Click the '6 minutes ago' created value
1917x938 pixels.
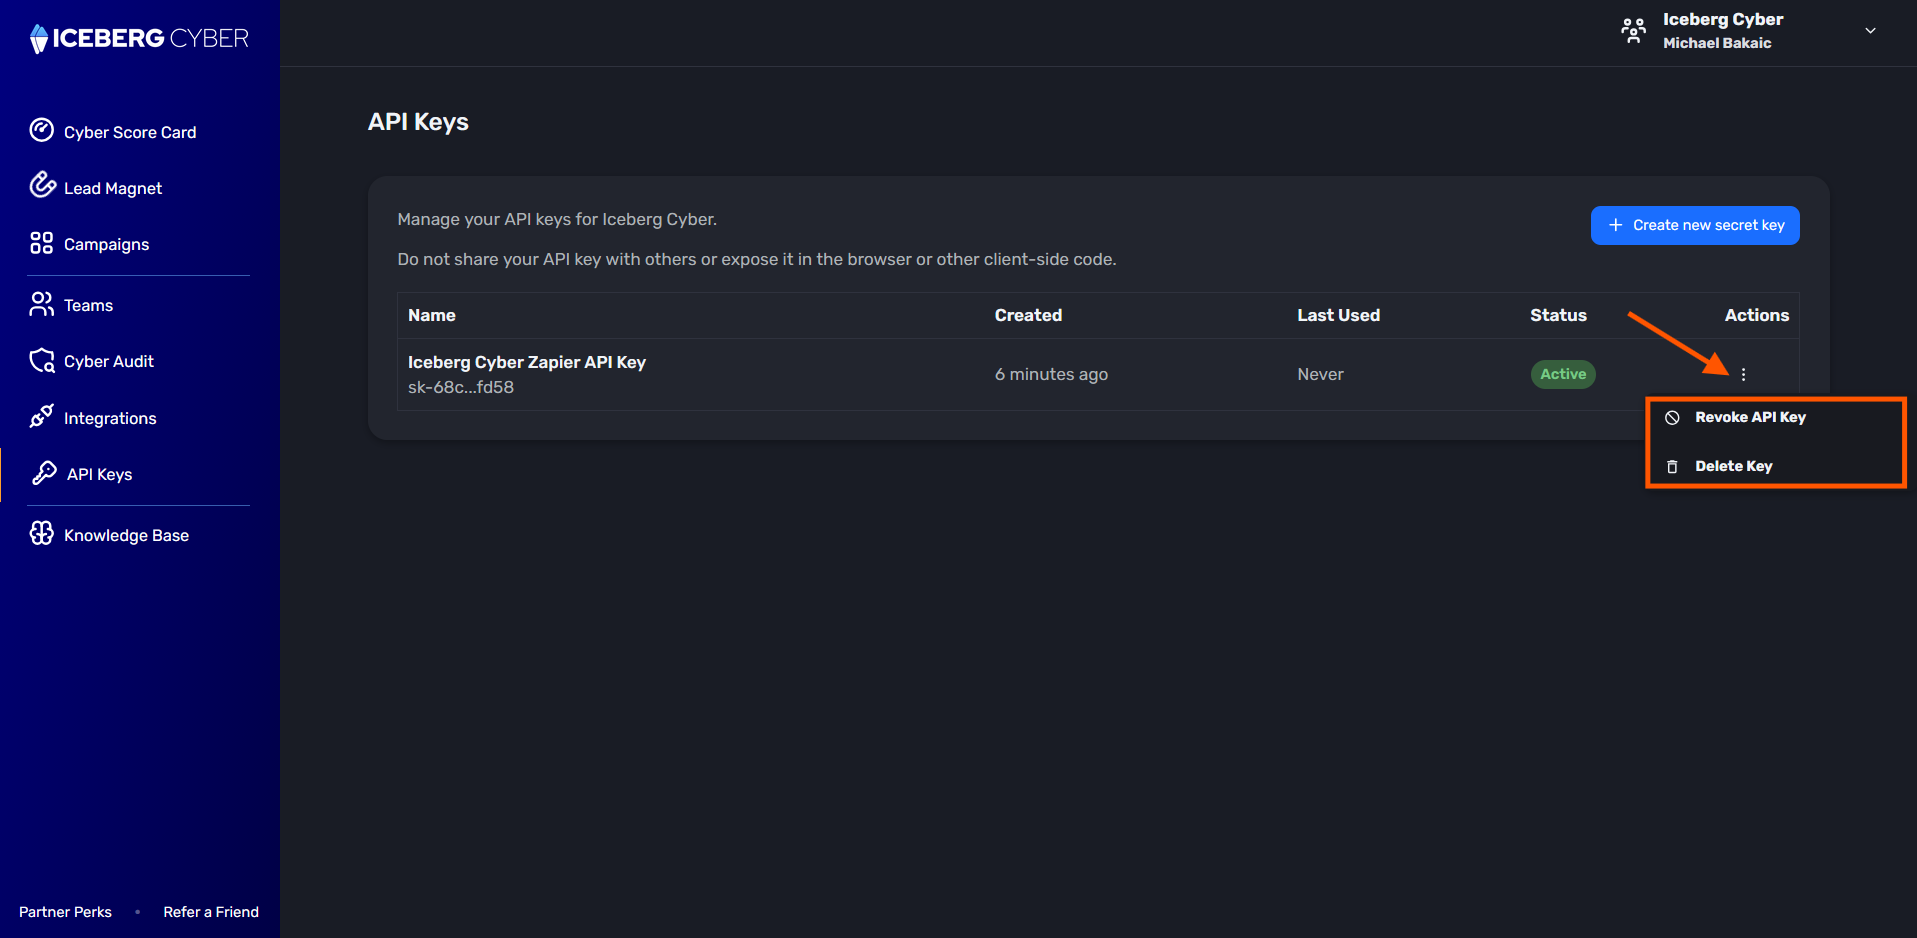pos(1051,374)
